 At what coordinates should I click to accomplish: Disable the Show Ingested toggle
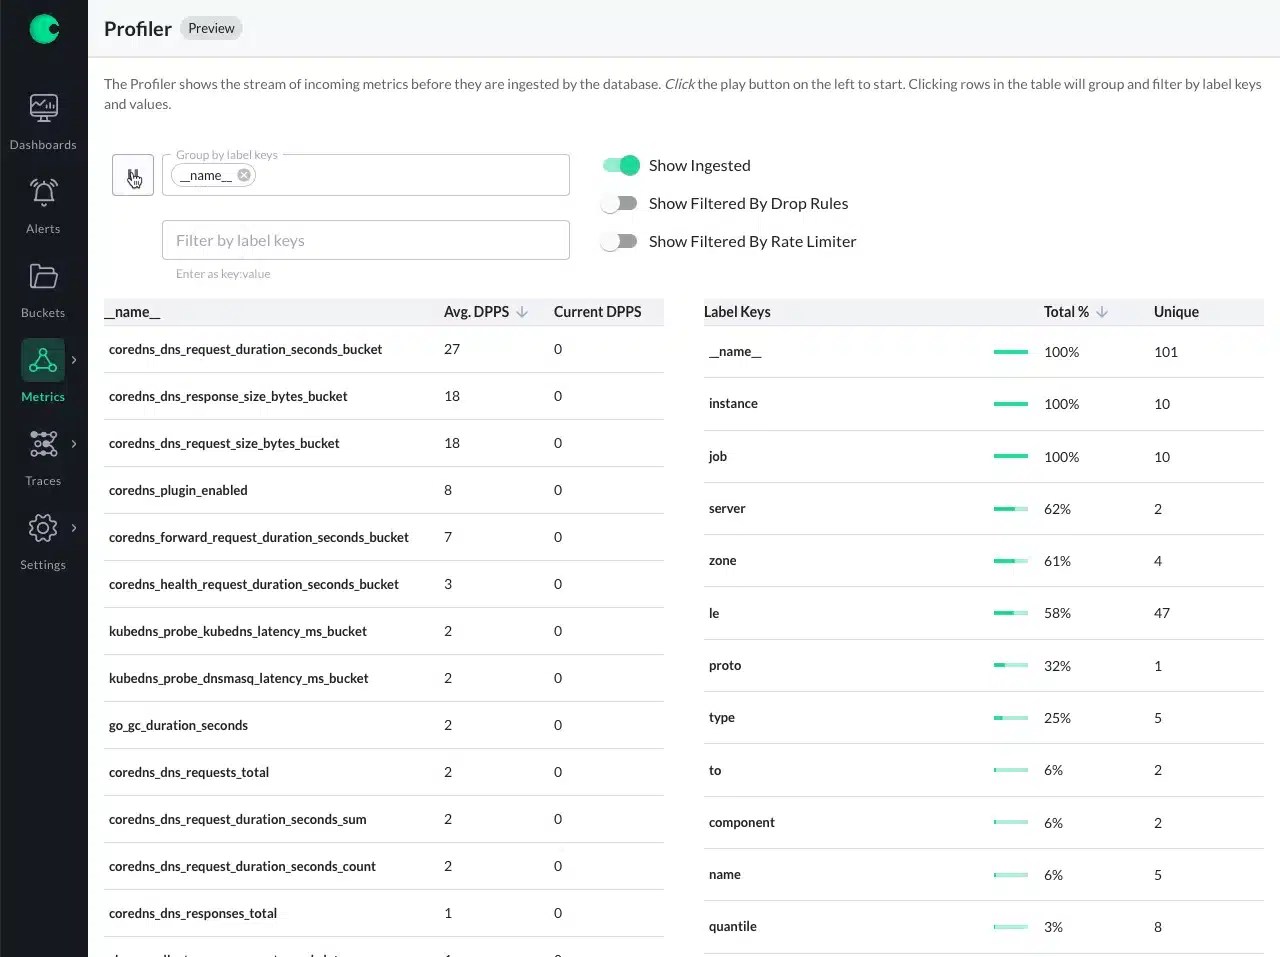tap(620, 165)
